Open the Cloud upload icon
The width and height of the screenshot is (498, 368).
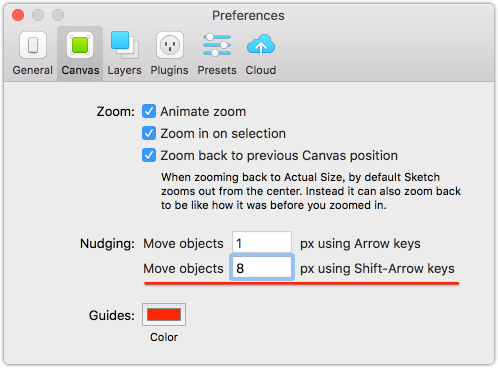pyautogui.click(x=261, y=46)
